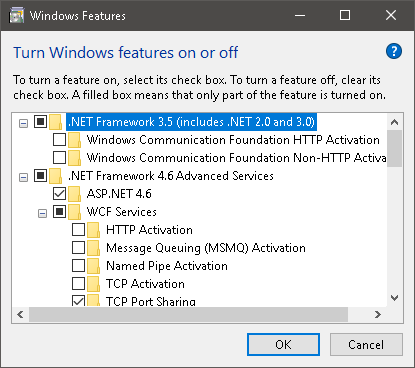
Task: Click the folder icon beside HTTP Activation
Action: tap(94, 230)
